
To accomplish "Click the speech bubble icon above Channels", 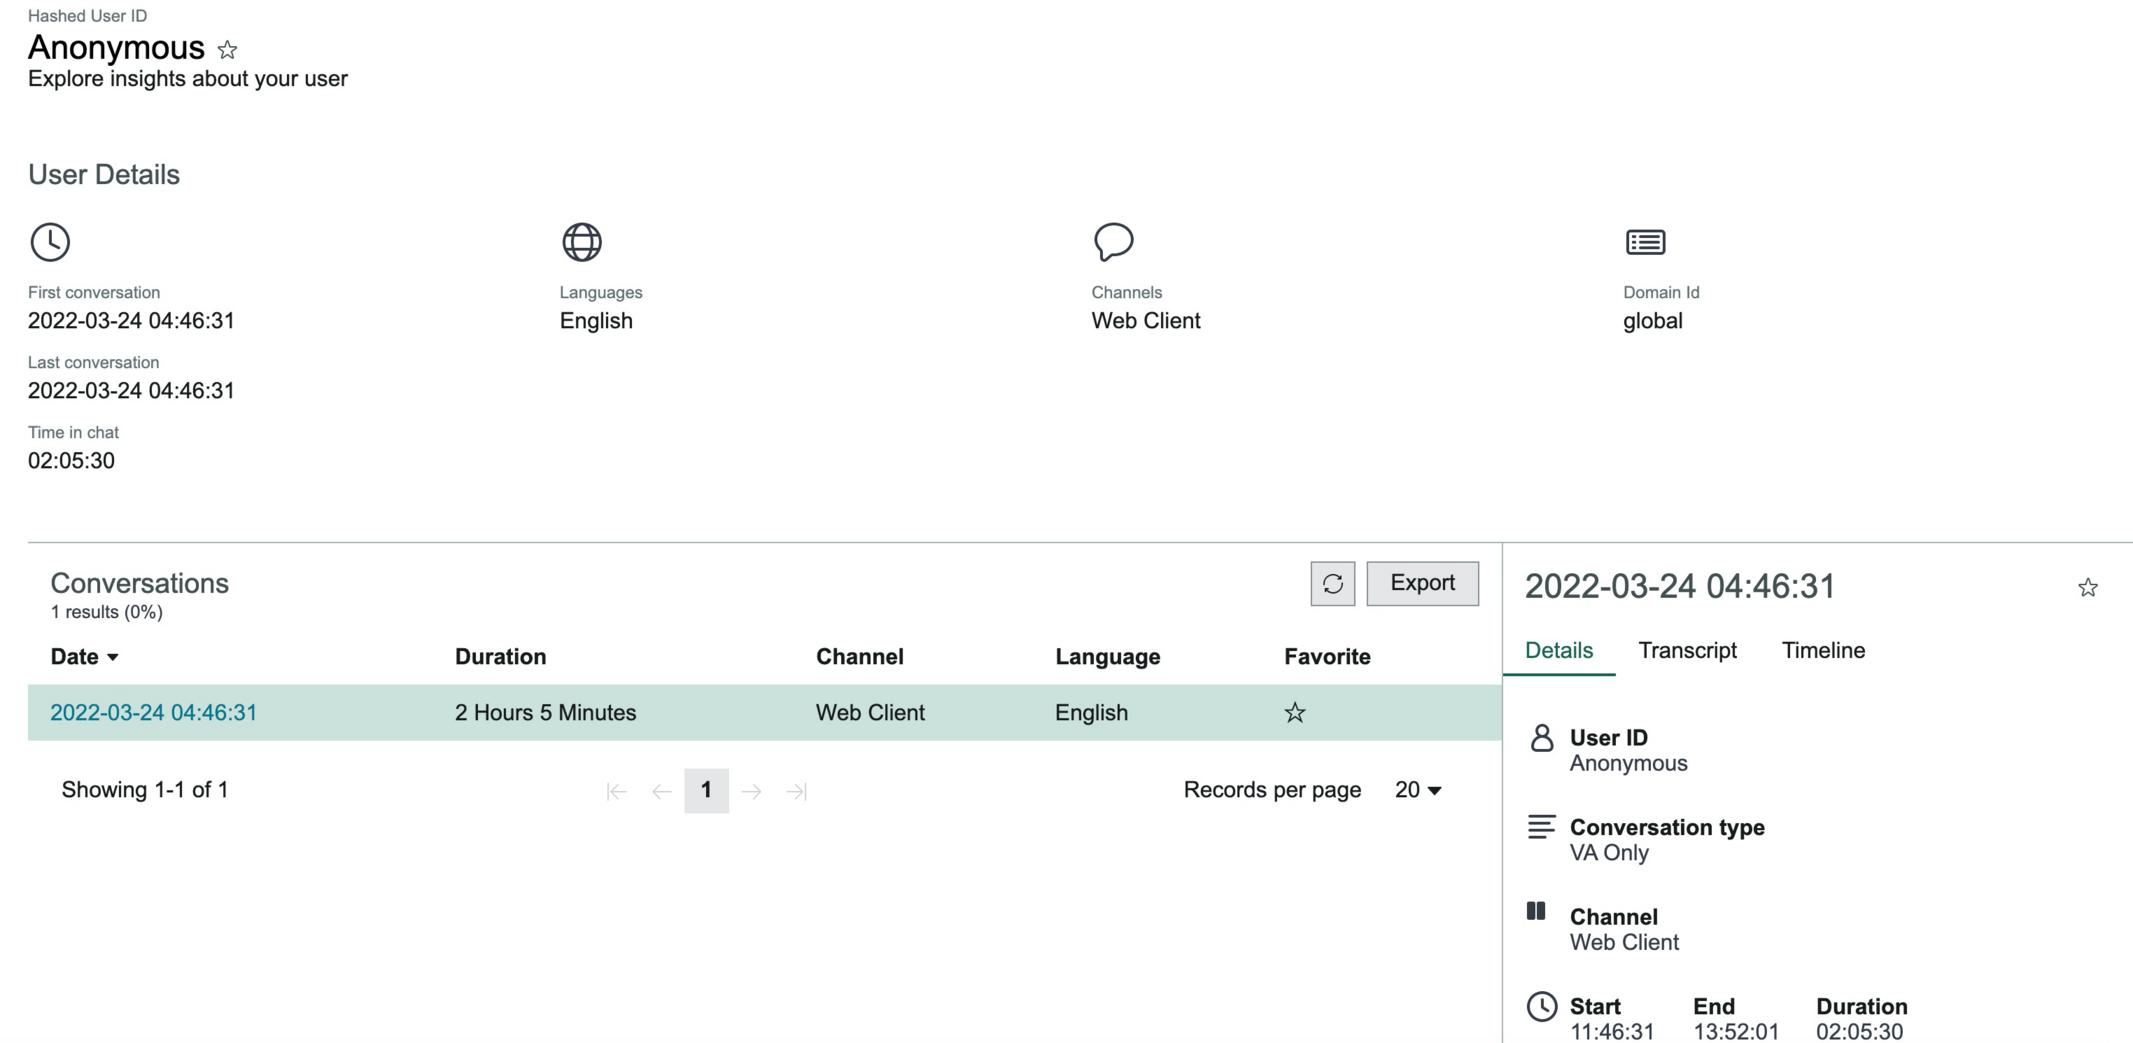I will (1113, 242).
